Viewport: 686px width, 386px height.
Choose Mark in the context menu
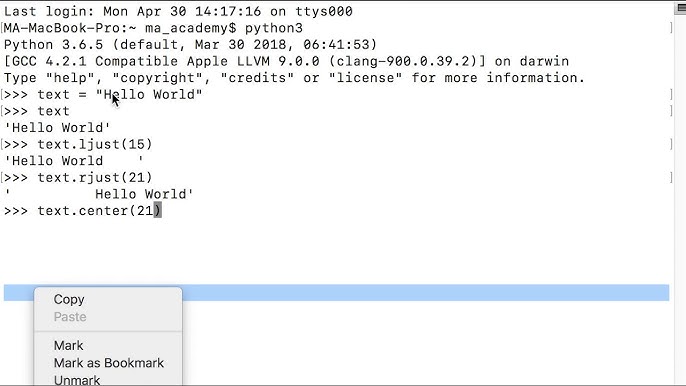[68, 346]
